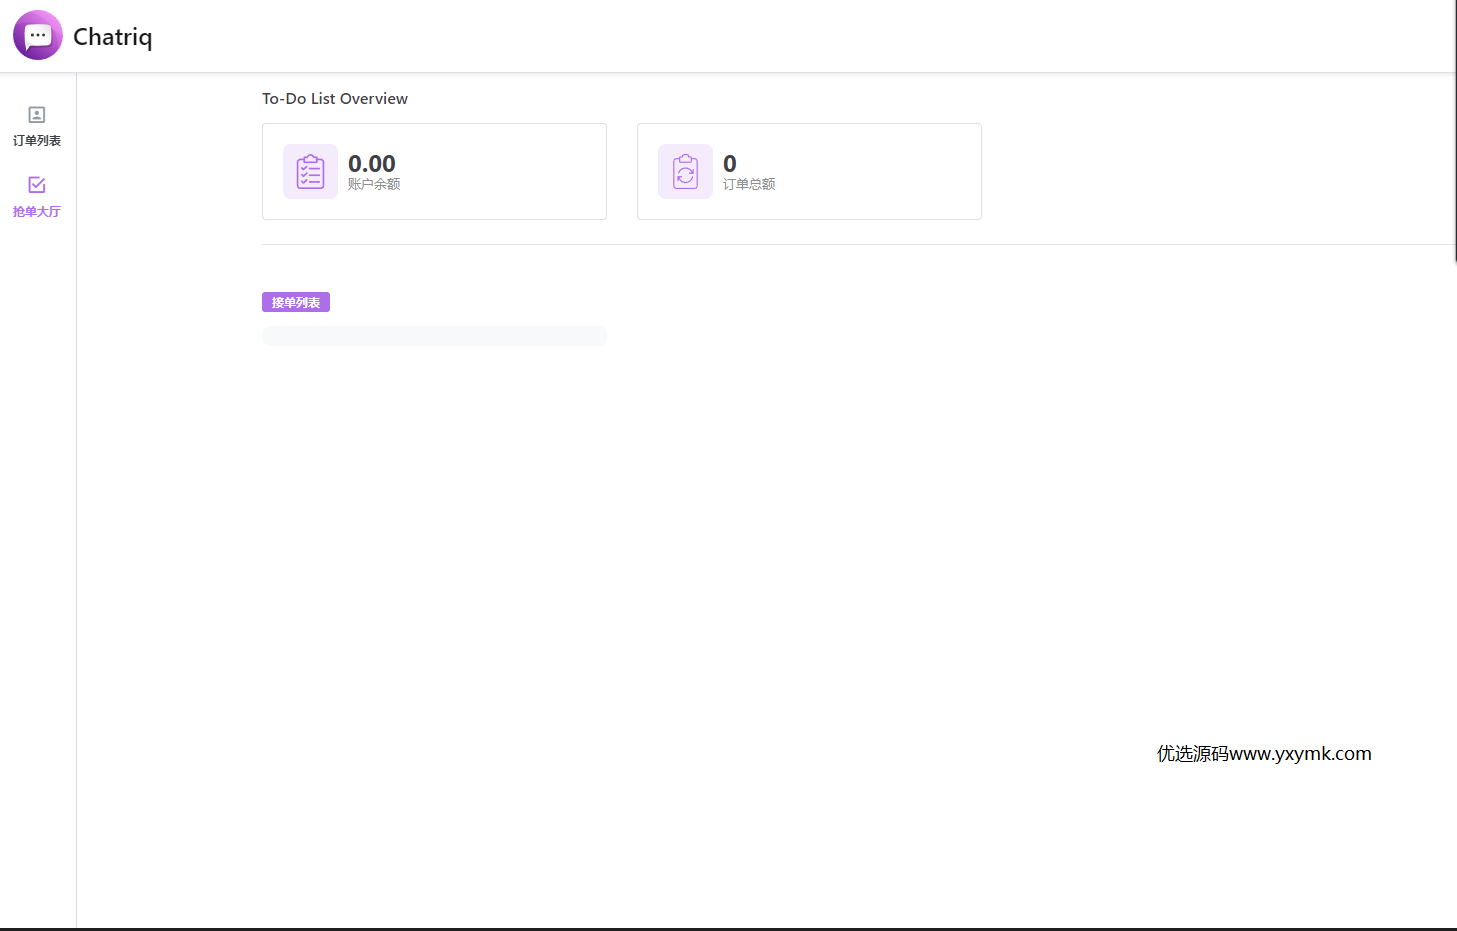Click the clipboard checklist icon for 账户余额
The height and width of the screenshot is (931, 1457).
[x=310, y=171]
